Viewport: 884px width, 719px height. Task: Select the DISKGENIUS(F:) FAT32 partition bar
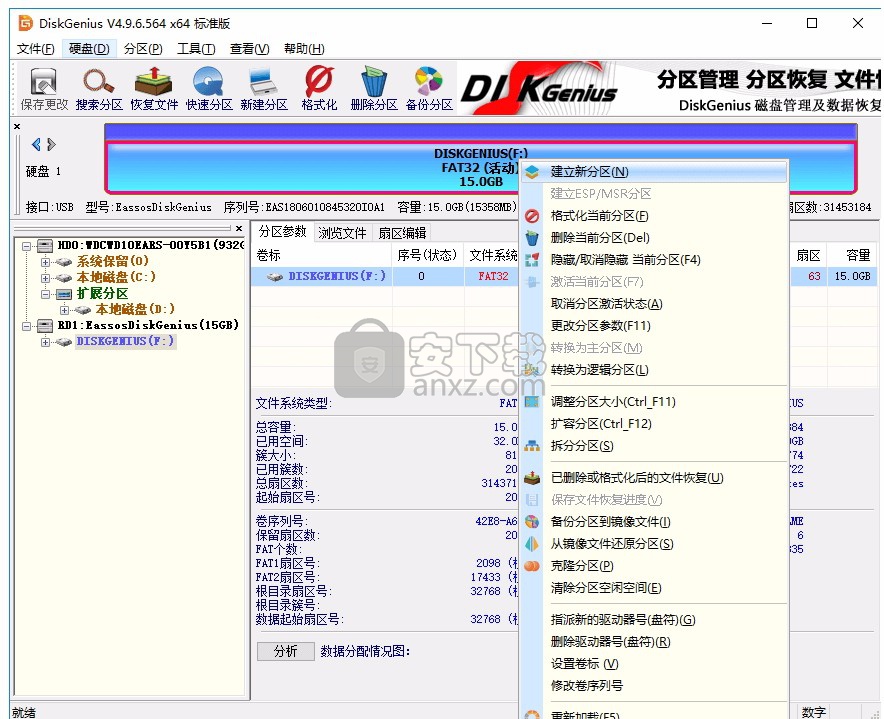click(481, 167)
